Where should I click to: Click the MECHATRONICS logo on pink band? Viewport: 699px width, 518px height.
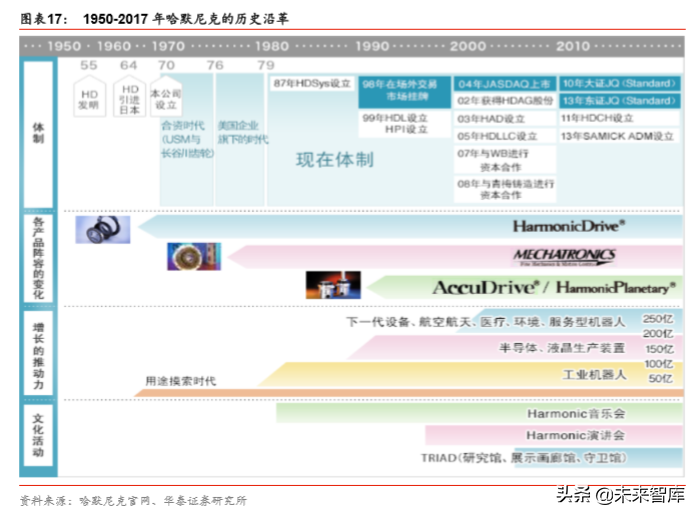(x=564, y=256)
